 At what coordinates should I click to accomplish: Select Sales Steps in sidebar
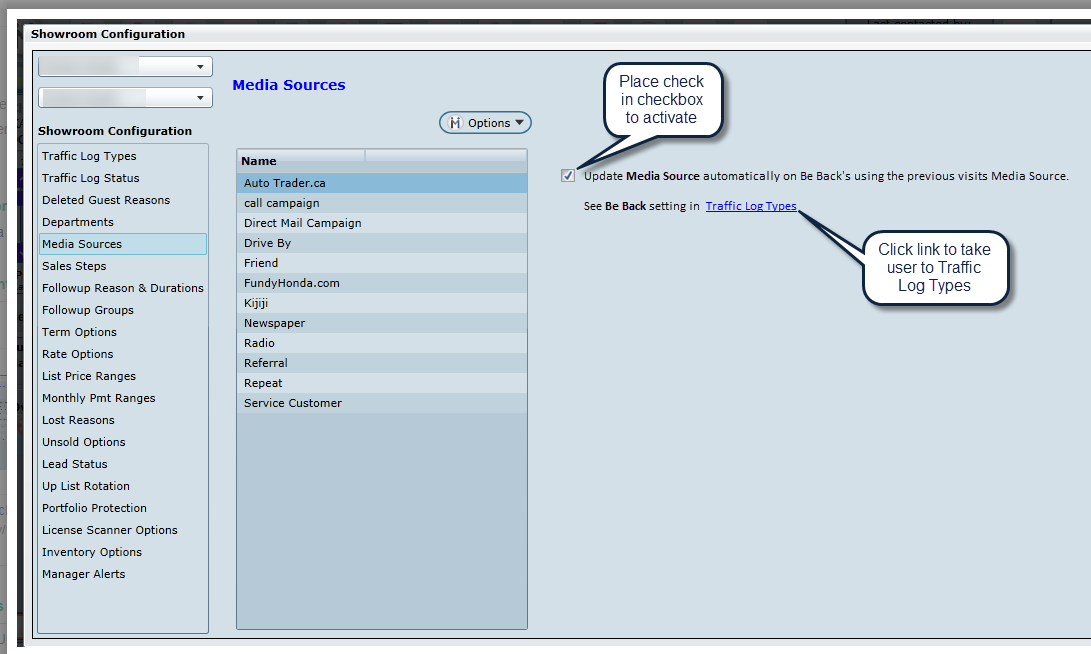[x=74, y=266]
